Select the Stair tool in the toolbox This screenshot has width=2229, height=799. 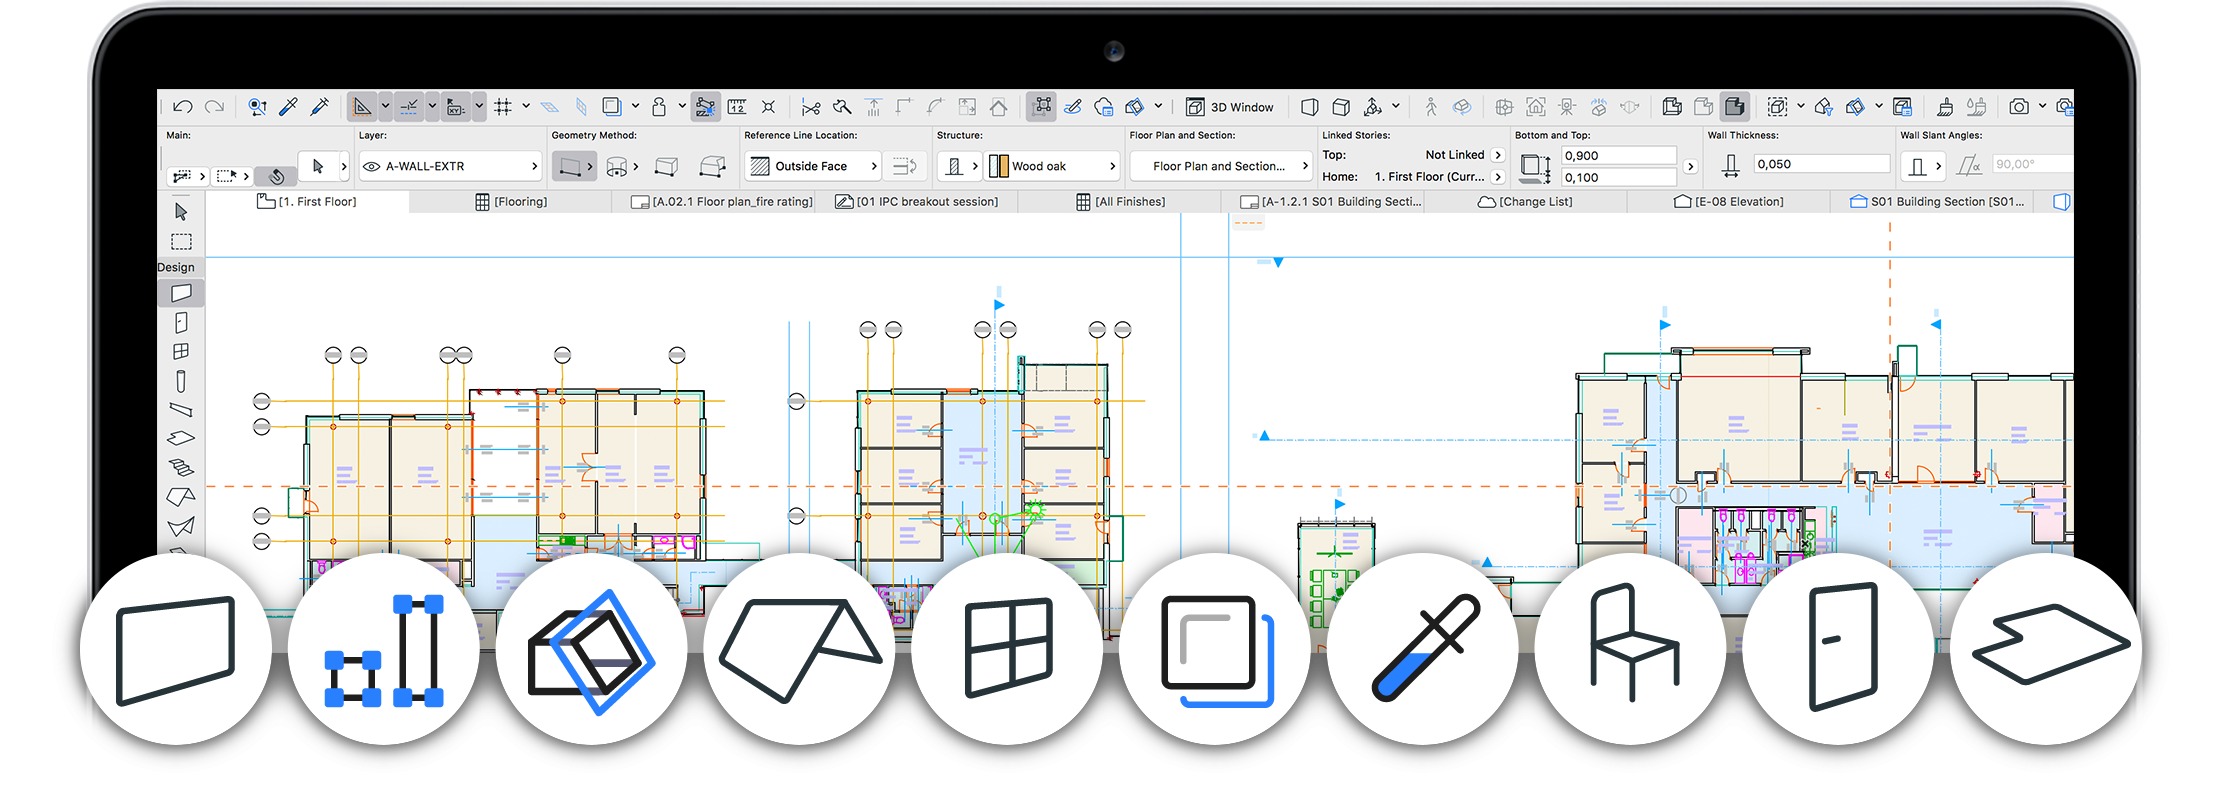[181, 467]
